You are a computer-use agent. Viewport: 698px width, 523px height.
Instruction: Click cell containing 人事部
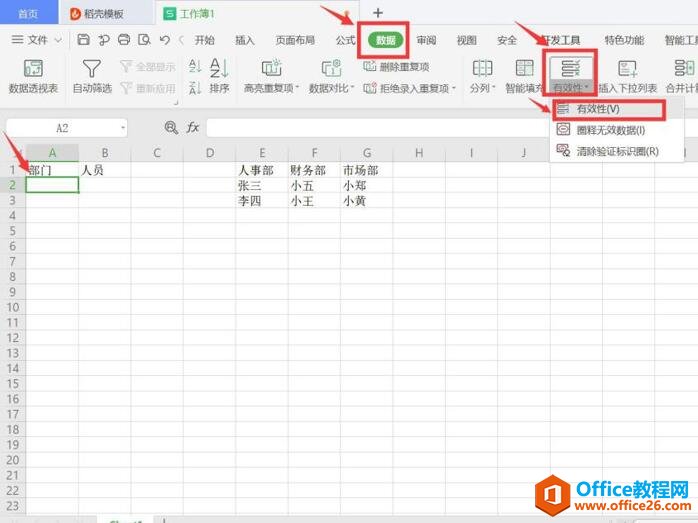click(x=262, y=170)
